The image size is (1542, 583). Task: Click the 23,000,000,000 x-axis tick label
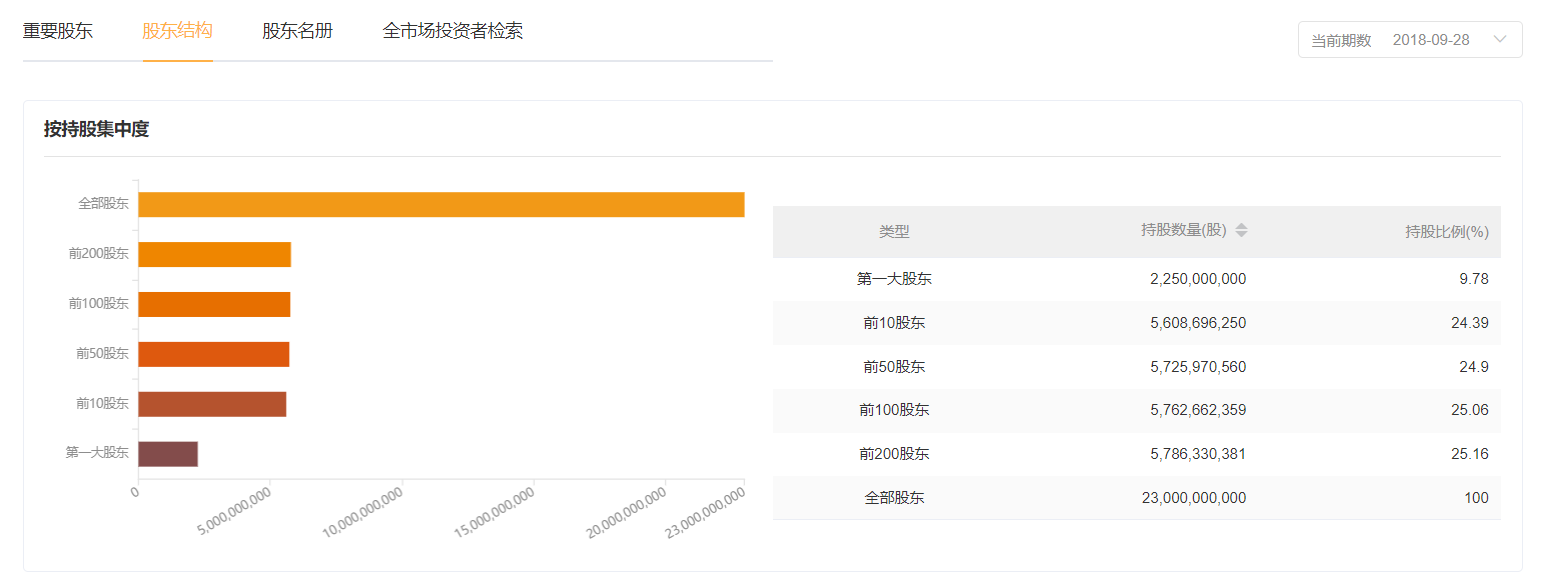click(x=705, y=512)
